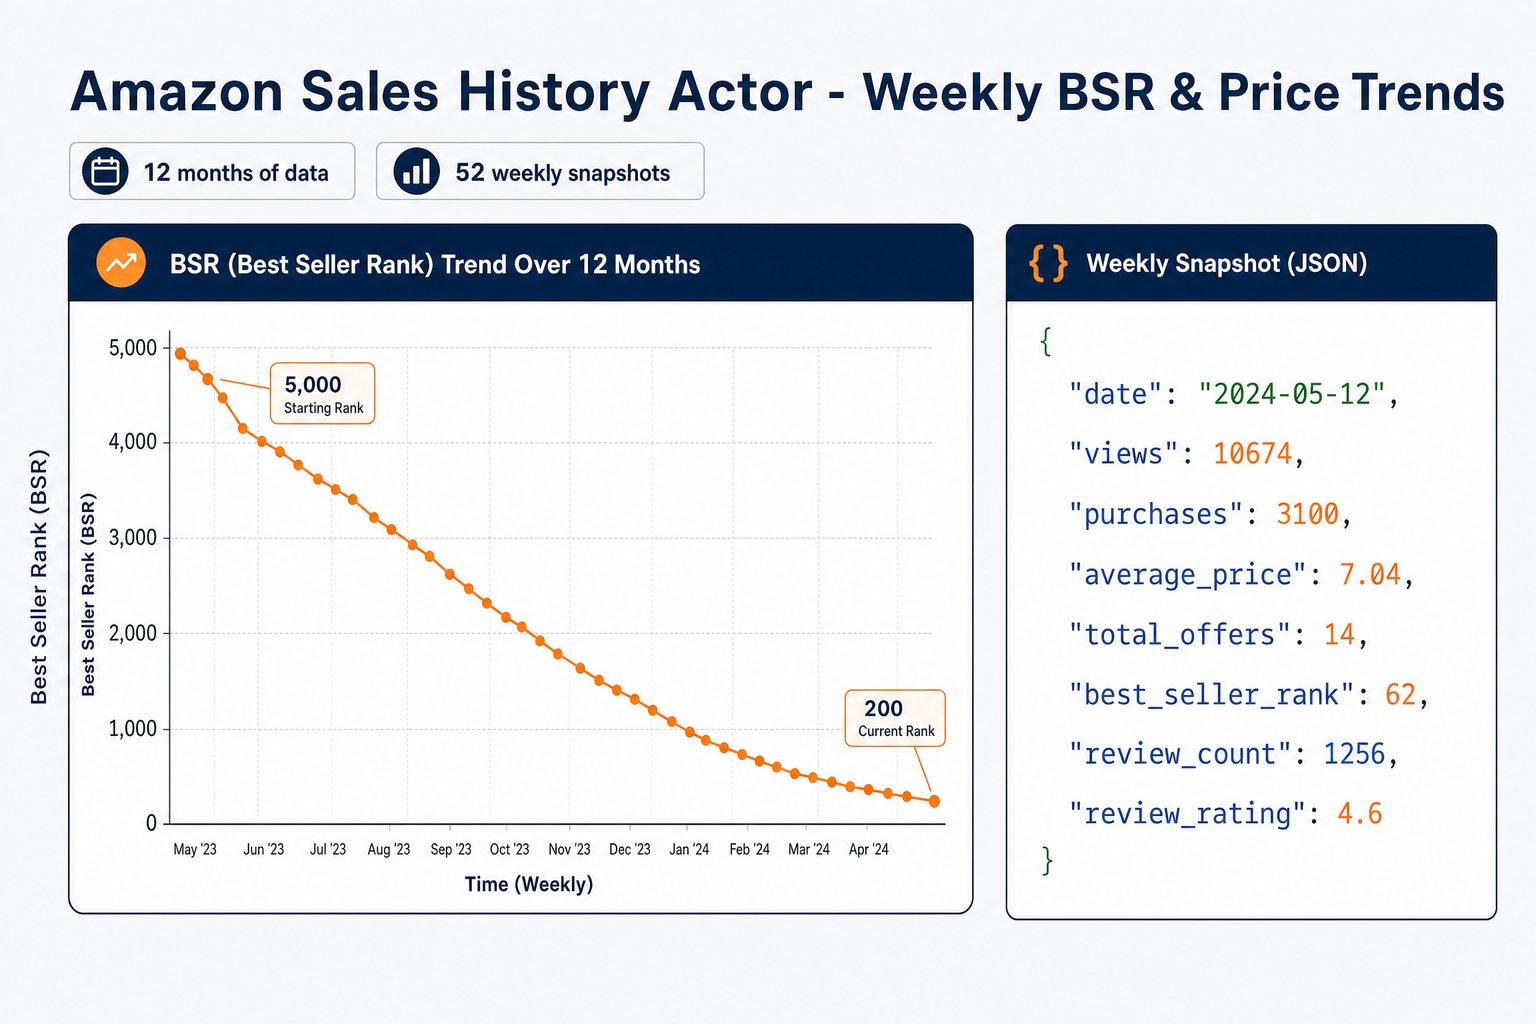1536x1024 pixels.
Task: Click the "average_price" JSON key
Action: (x=1188, y=574)
